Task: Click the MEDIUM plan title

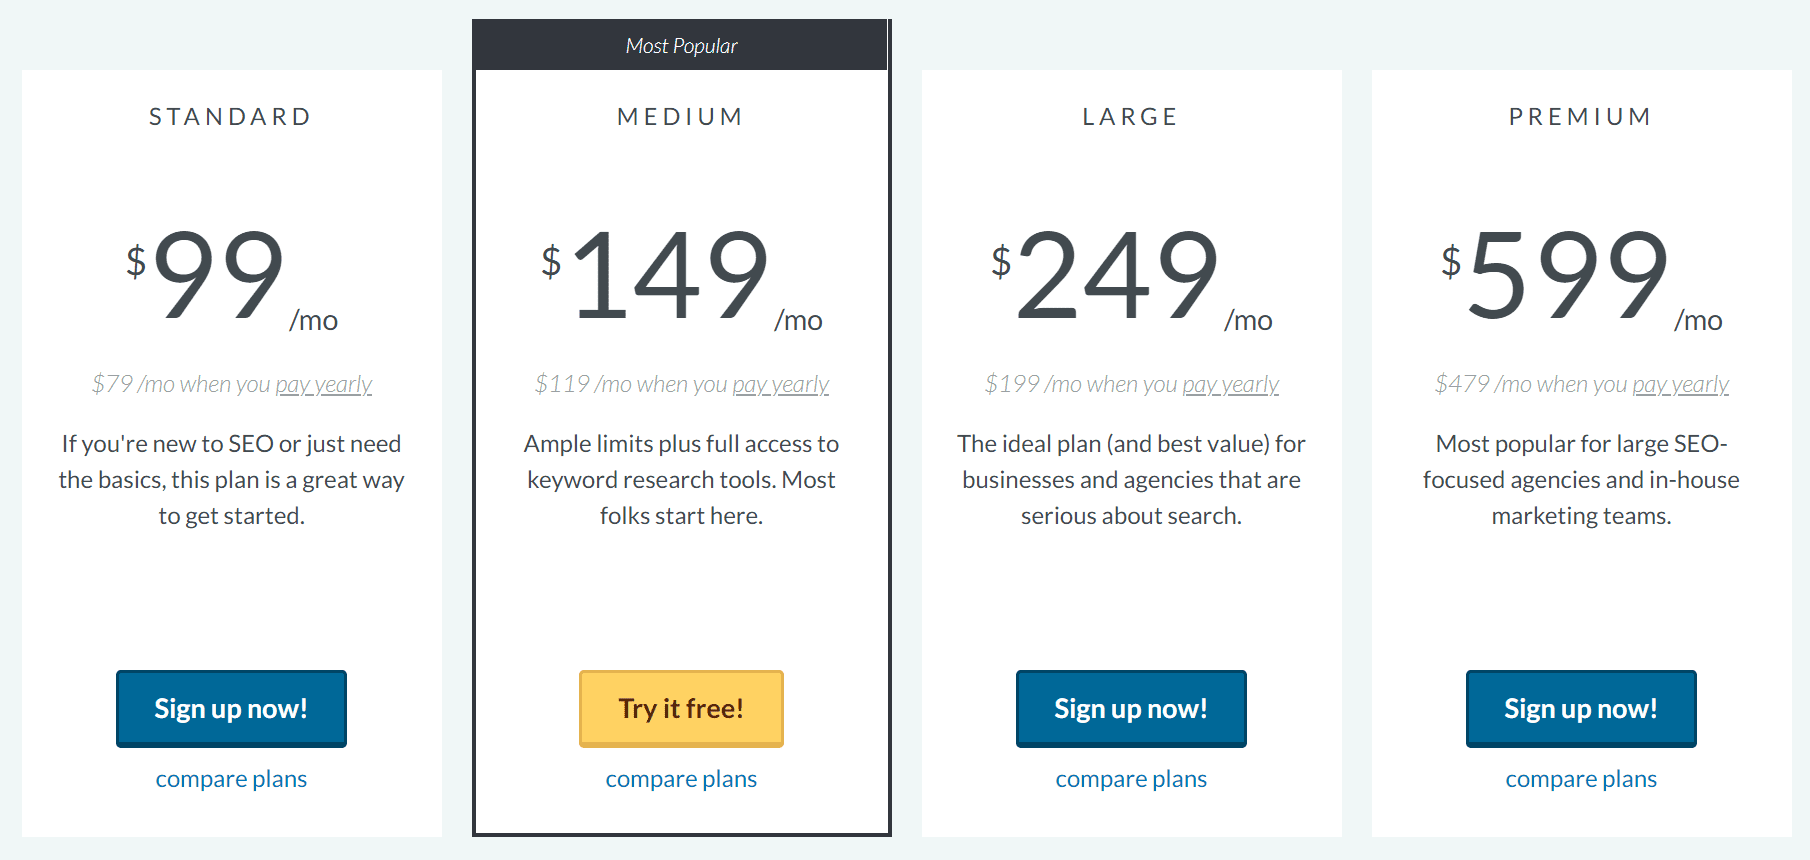Action: pos(681,117)
